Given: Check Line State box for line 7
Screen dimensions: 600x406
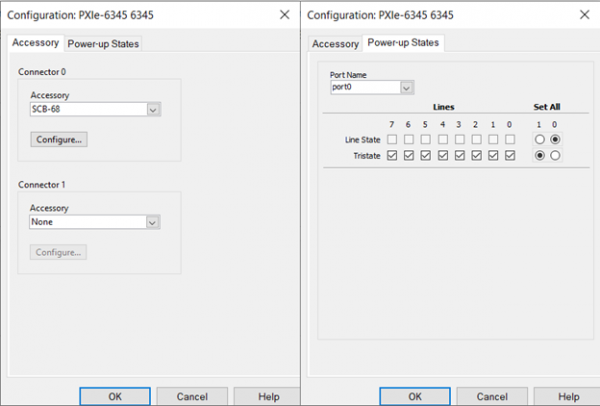Looking at the screenshot, I should tap(392, 140).
